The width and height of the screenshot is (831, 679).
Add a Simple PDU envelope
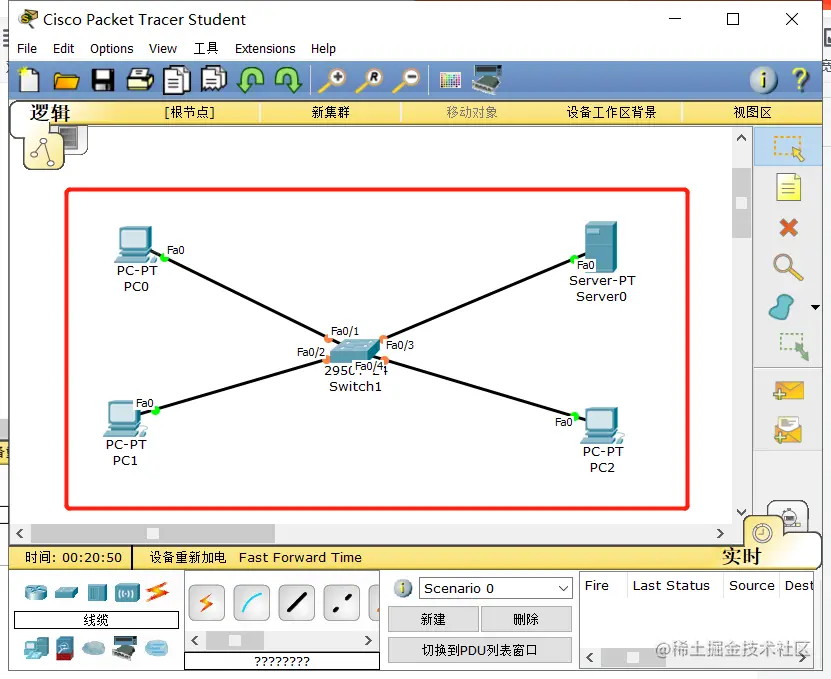point(788,391)
